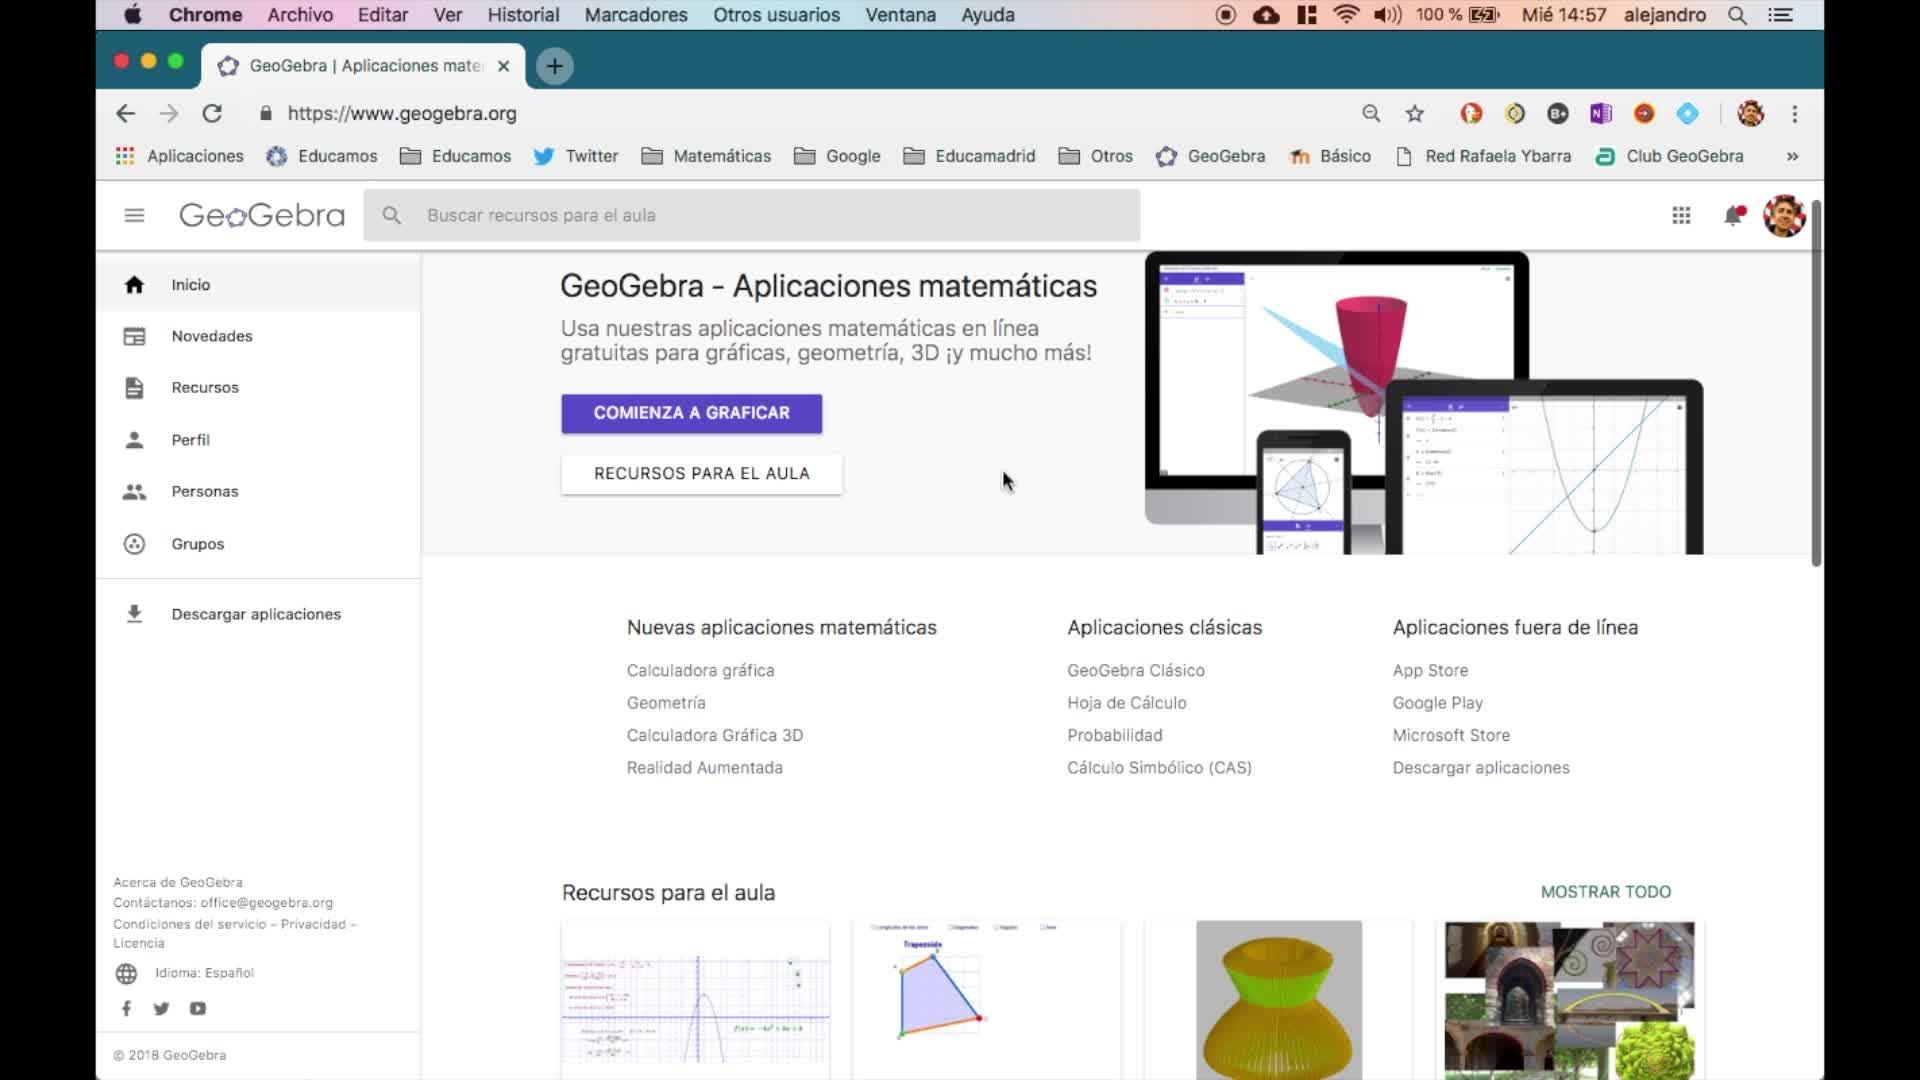Reload the page in Chrome
The height and width of the screenshot is (1080, 1920).
212,114
